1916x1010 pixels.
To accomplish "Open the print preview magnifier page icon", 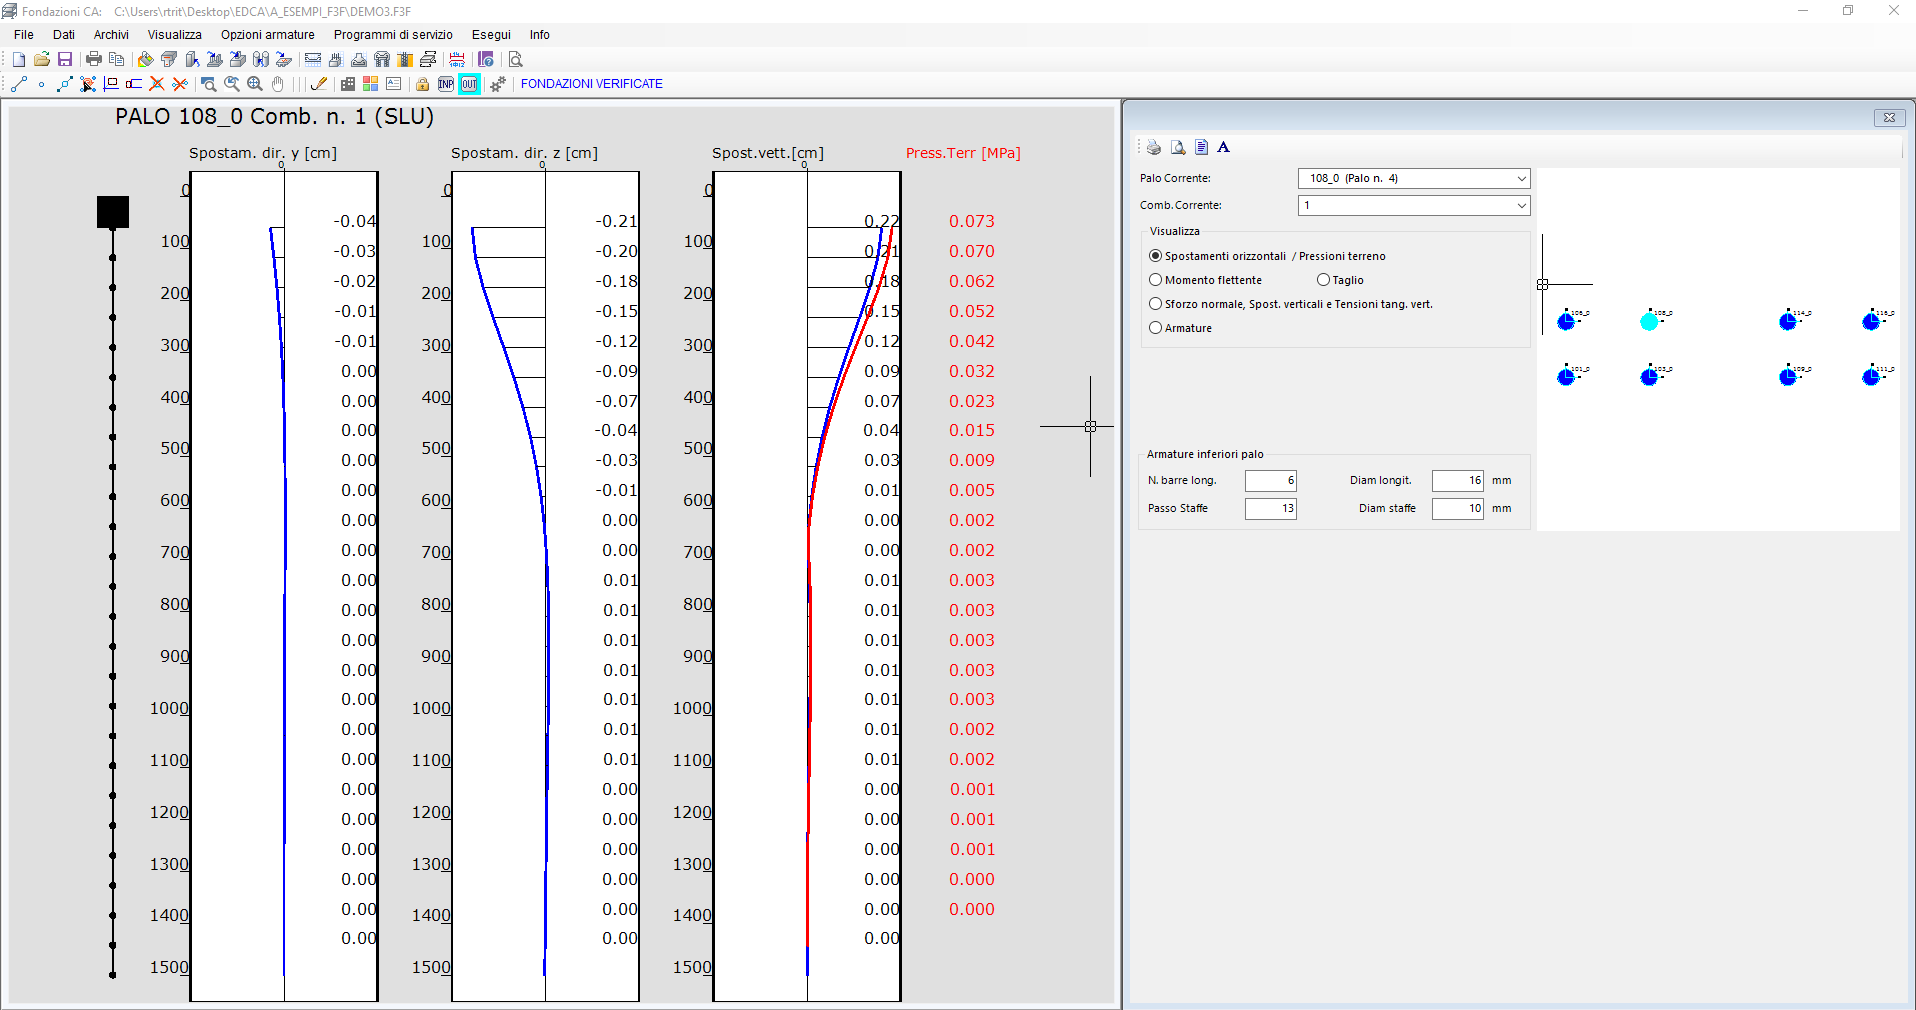I will 516,60.
